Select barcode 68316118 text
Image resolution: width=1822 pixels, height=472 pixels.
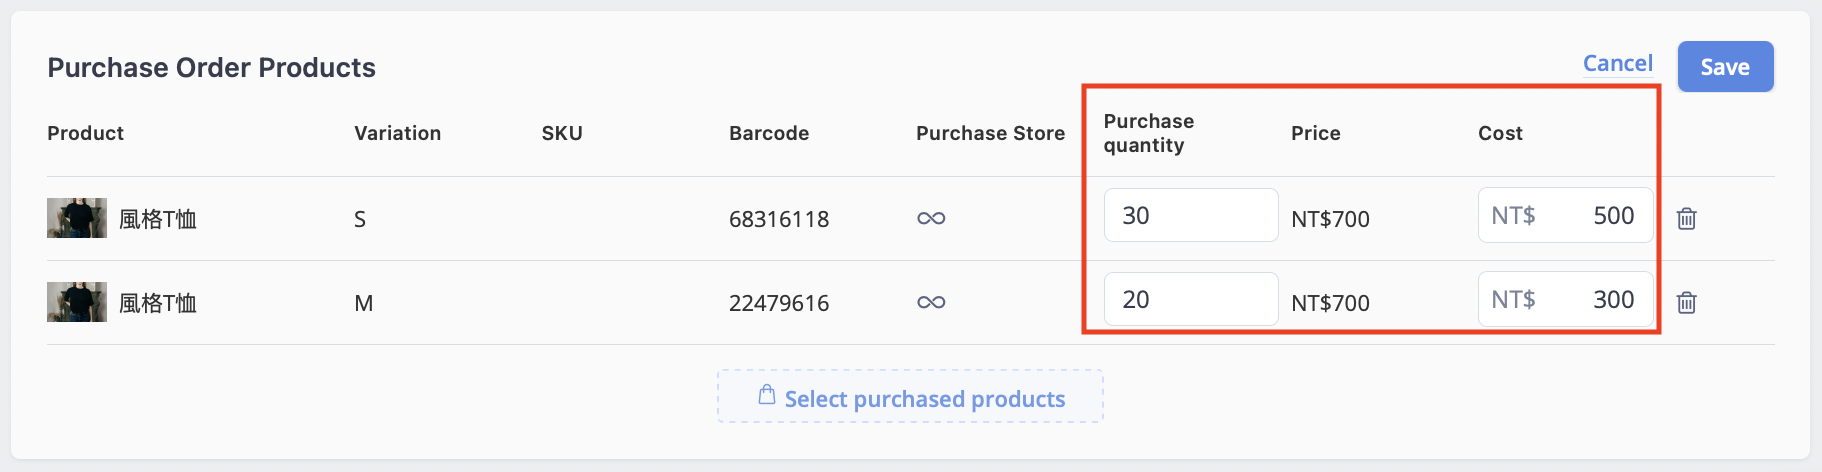tap(779, 219)
